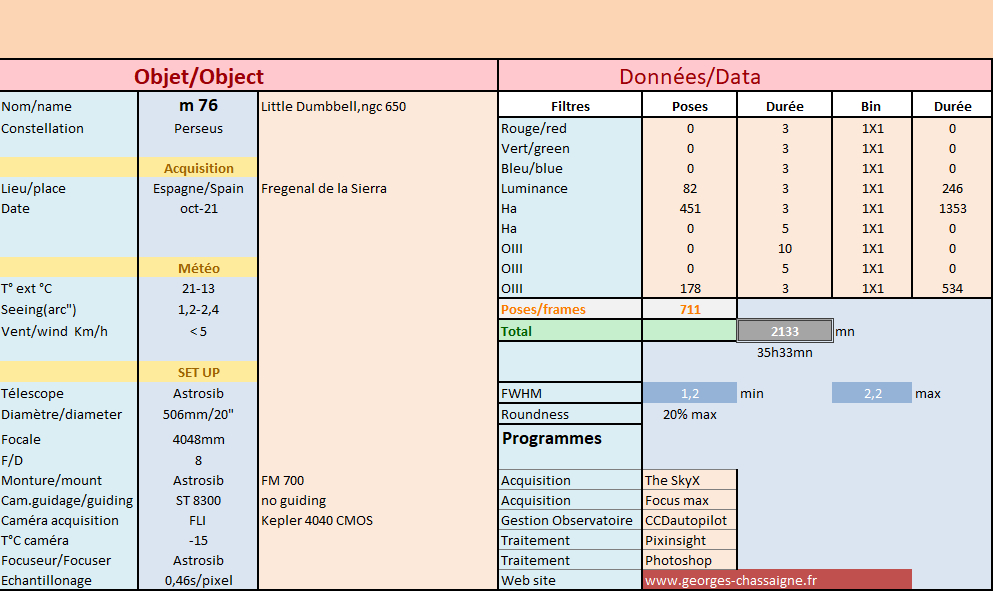
Task: Select the Total 2133 minutes cell
Action: pos(785,331)
